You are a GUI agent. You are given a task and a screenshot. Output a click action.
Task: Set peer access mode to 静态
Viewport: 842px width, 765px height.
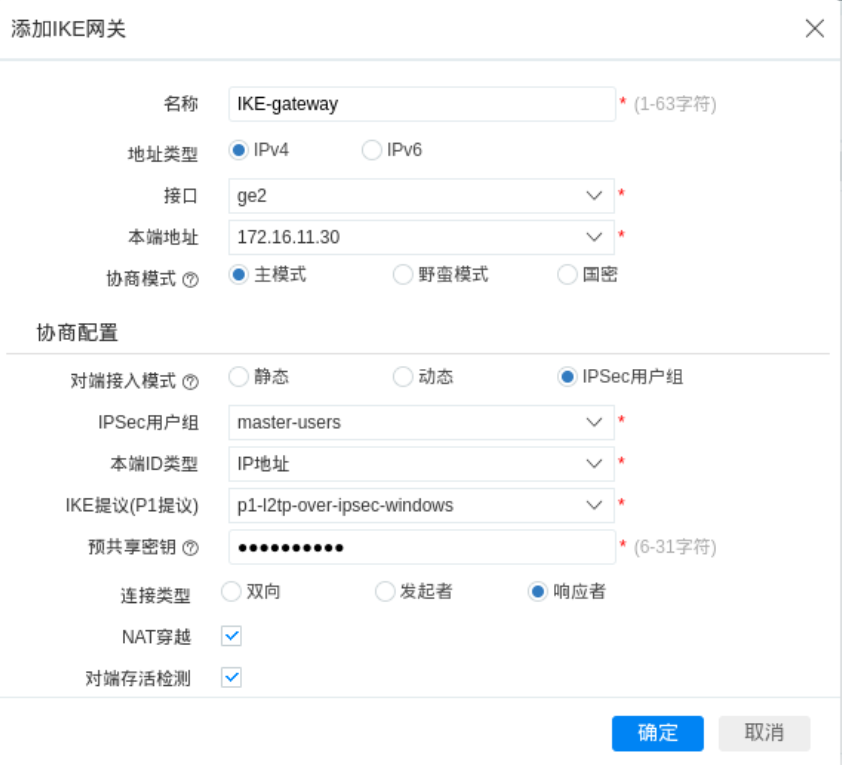tap(238, 377)
